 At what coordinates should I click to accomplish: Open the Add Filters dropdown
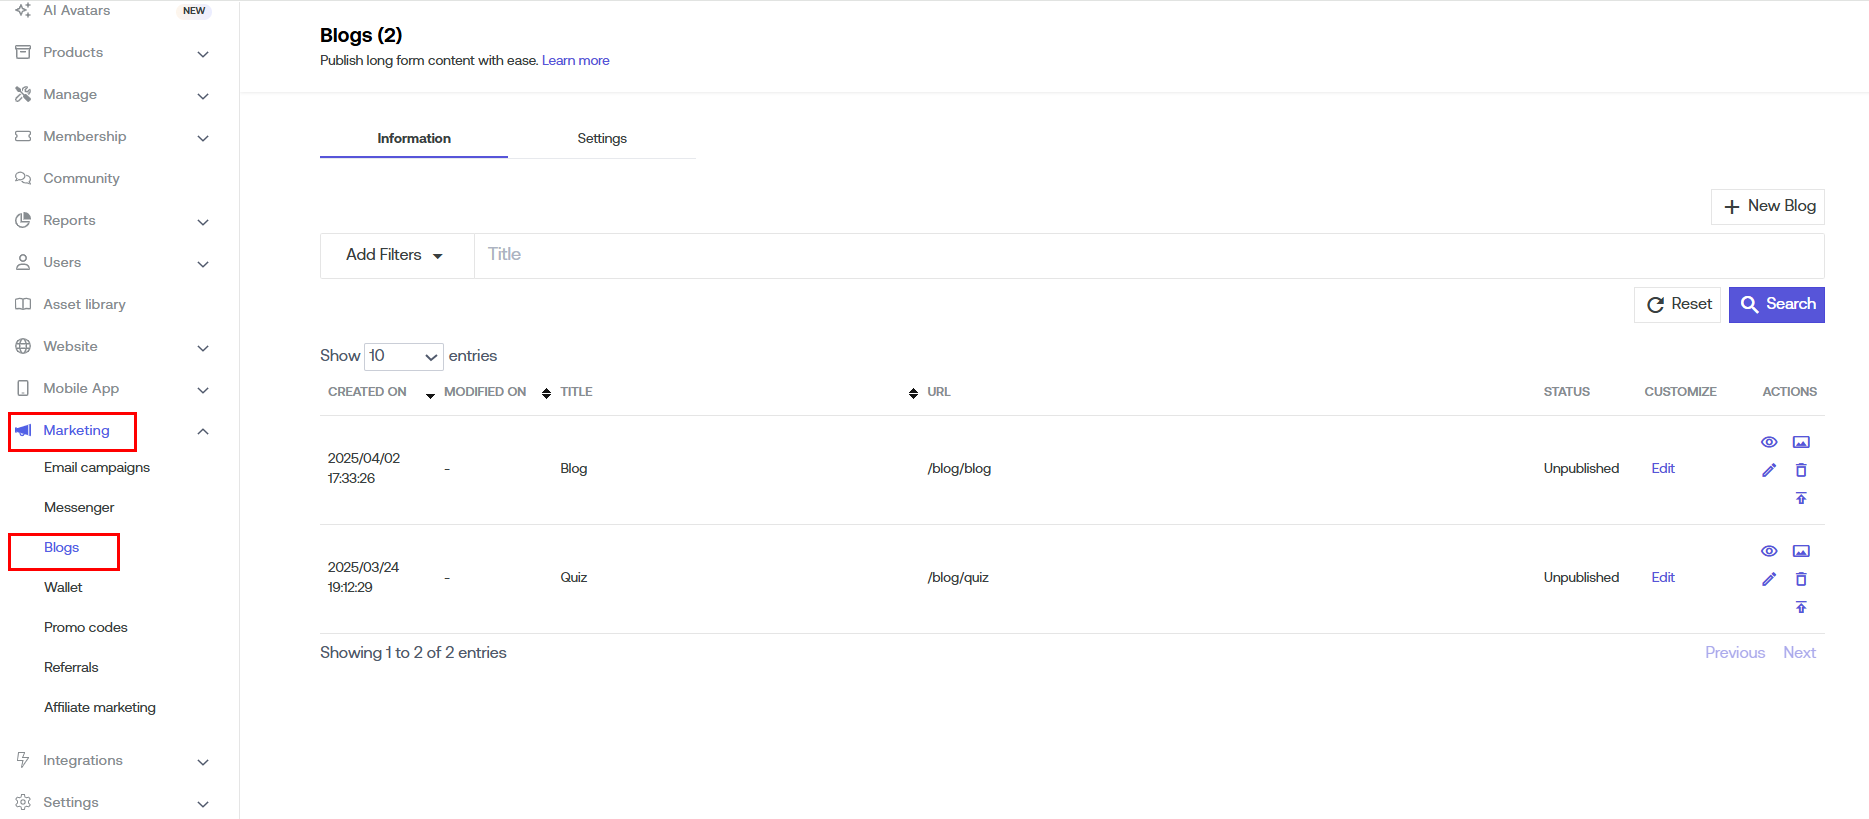coord(395,255)
